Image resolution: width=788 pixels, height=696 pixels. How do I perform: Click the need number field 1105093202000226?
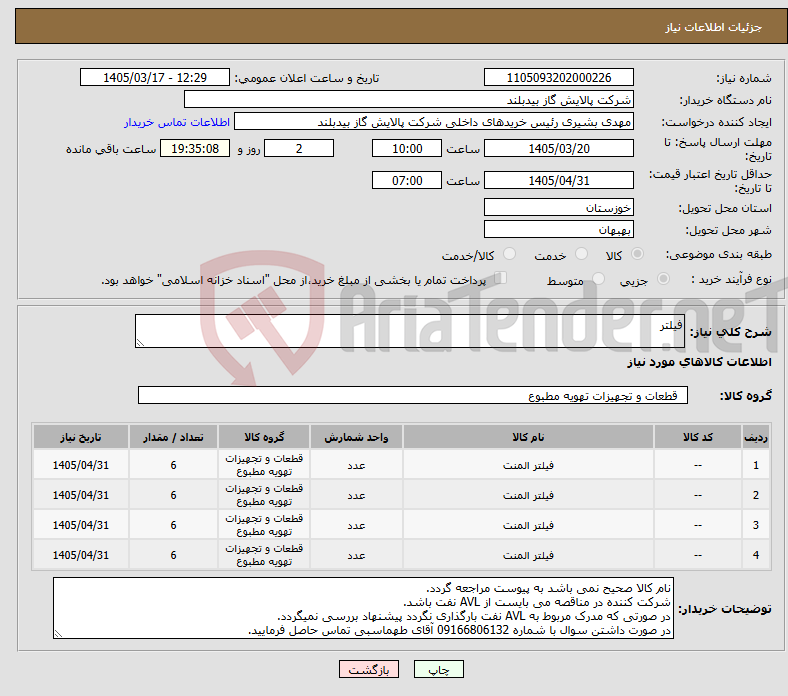click(x=559, y=77)
